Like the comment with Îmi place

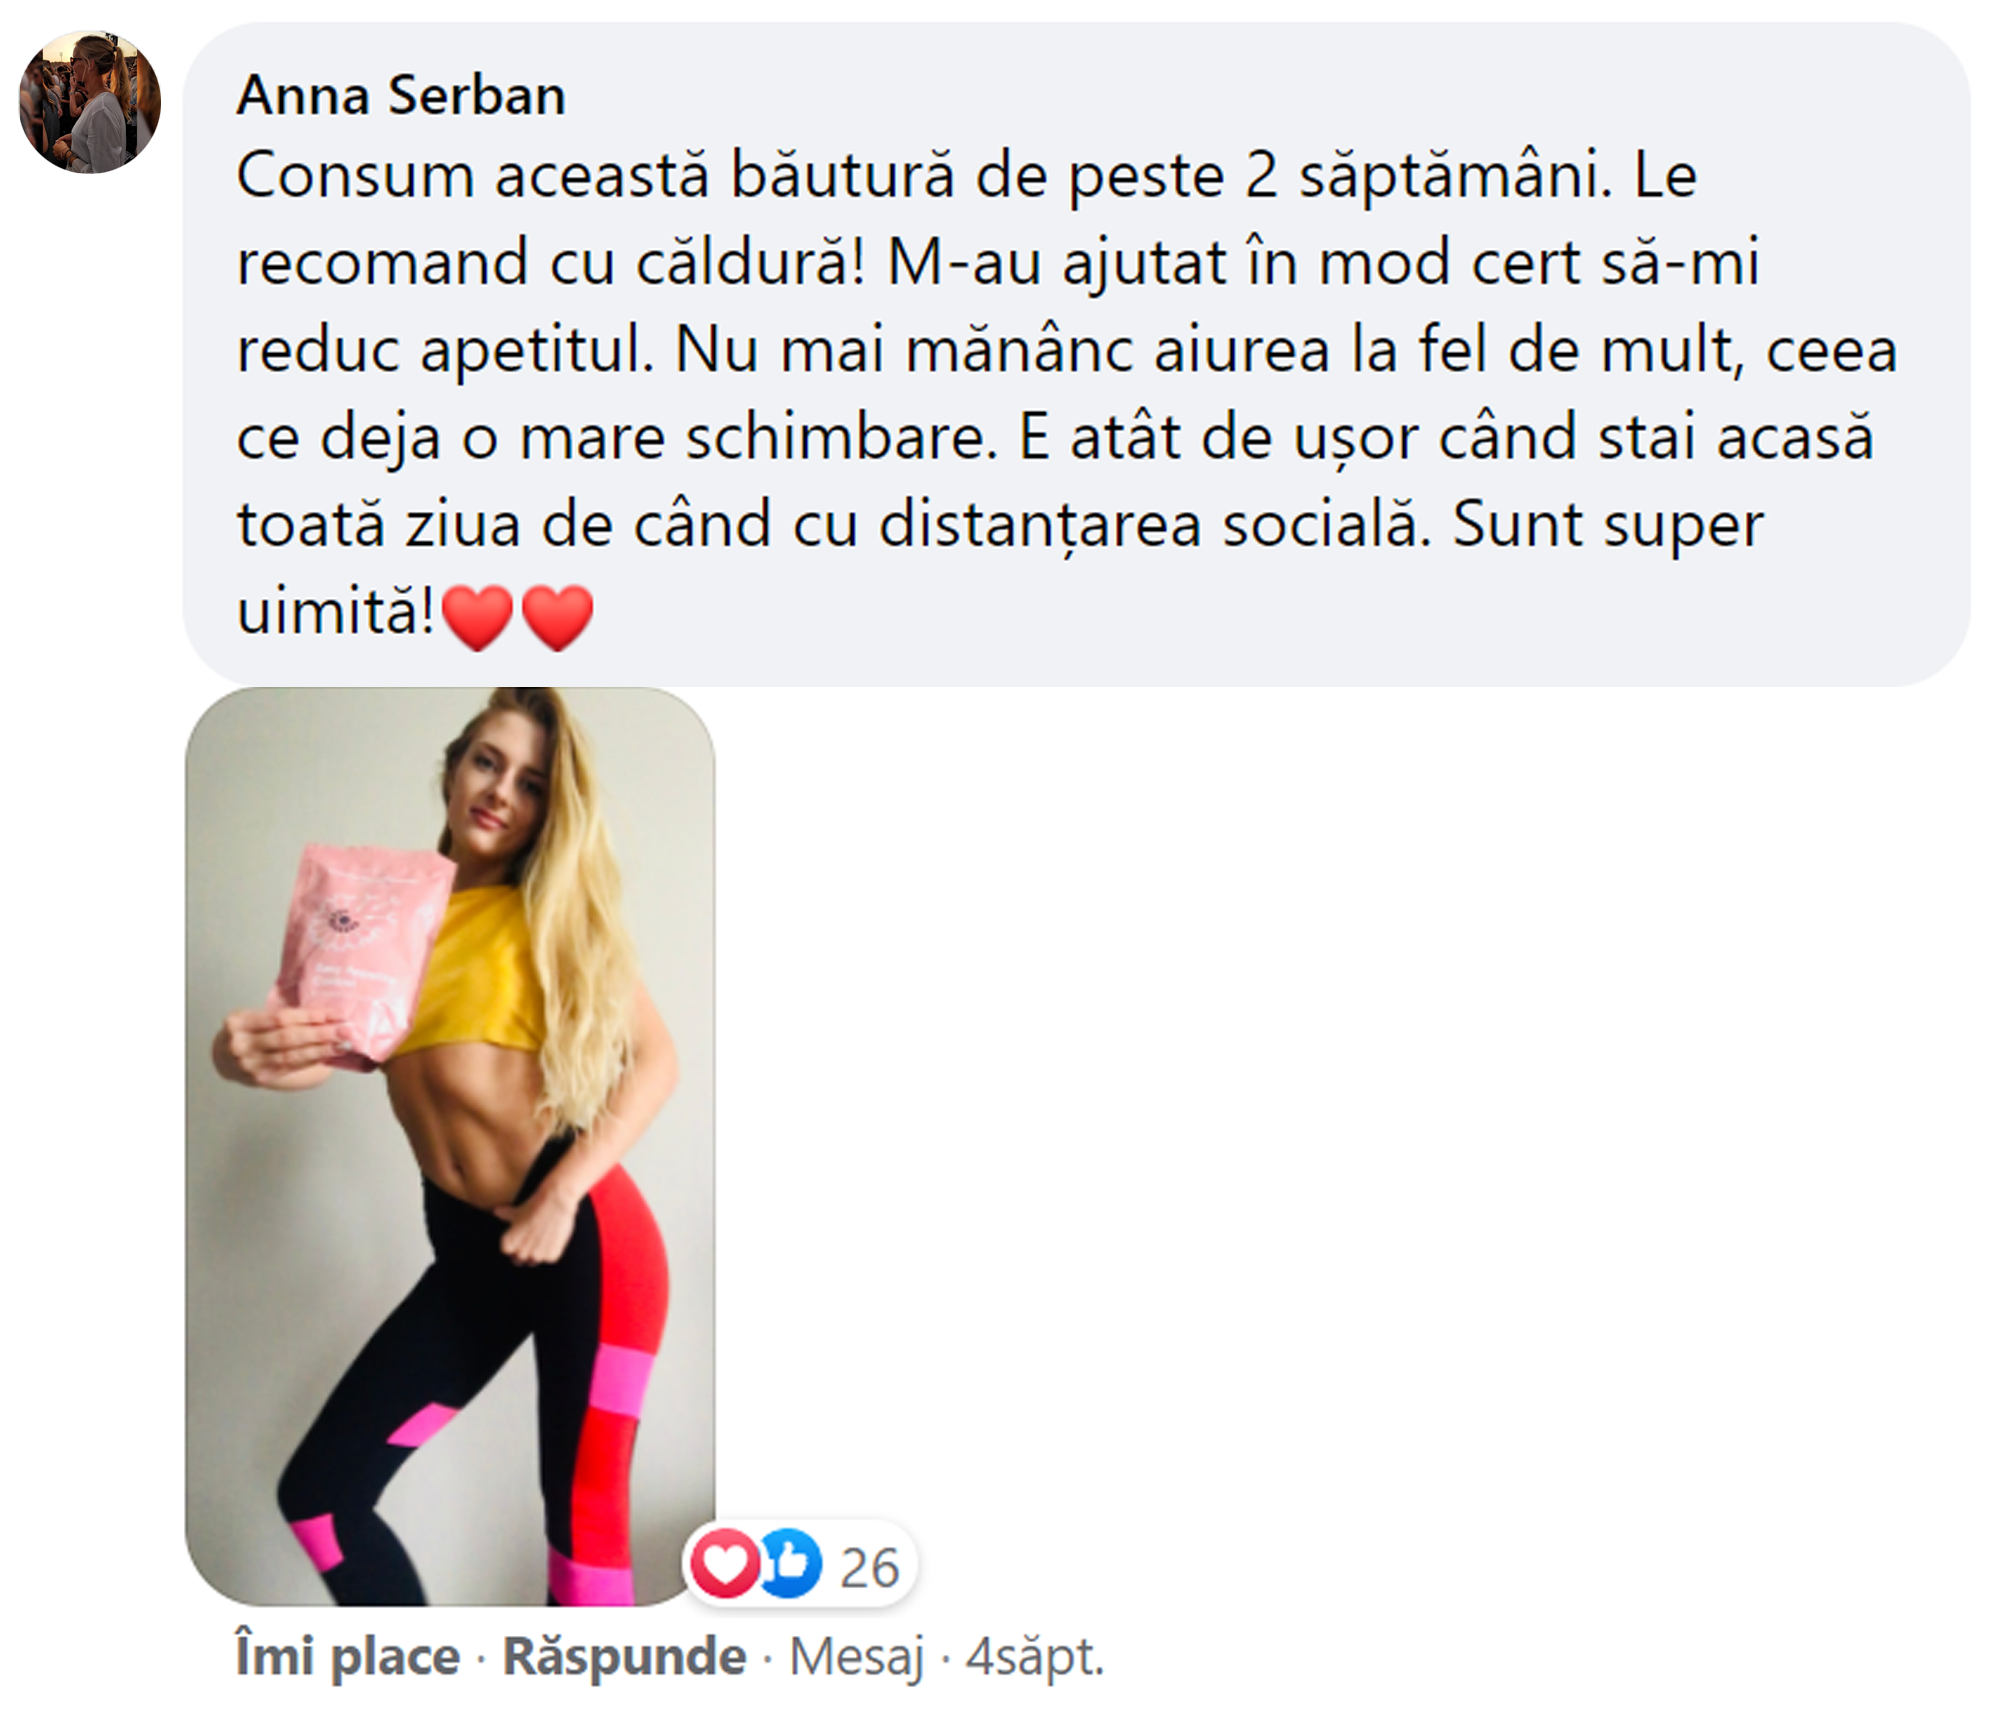click(x=348, y=1656)
